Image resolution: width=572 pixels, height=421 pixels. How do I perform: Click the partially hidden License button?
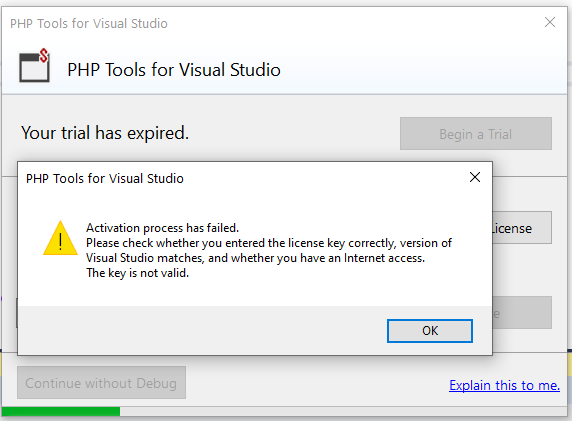point(522,228)
